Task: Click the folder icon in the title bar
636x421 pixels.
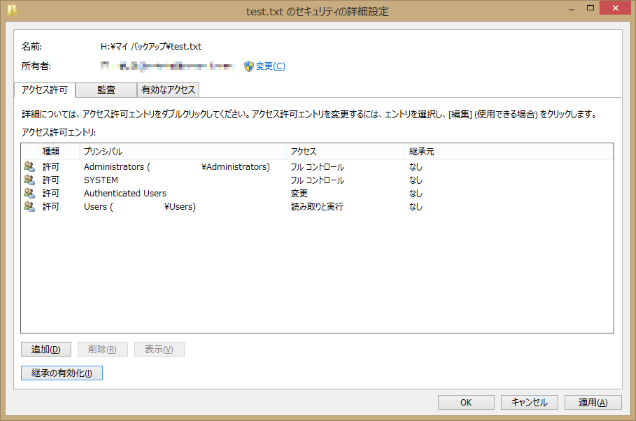Action: [12, 10]
